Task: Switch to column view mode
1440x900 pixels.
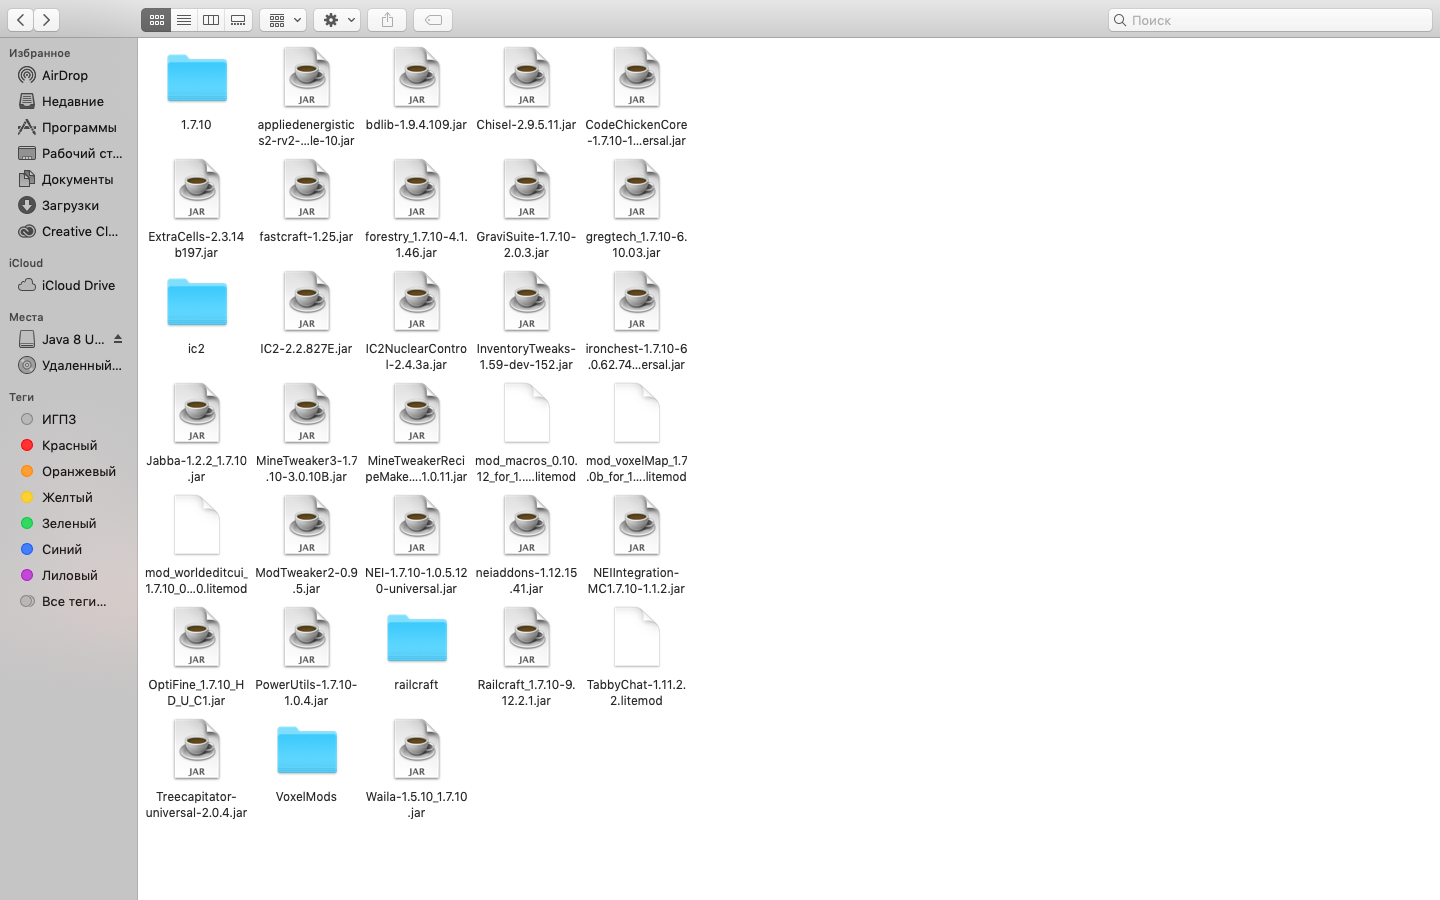Action: (211, 20)
